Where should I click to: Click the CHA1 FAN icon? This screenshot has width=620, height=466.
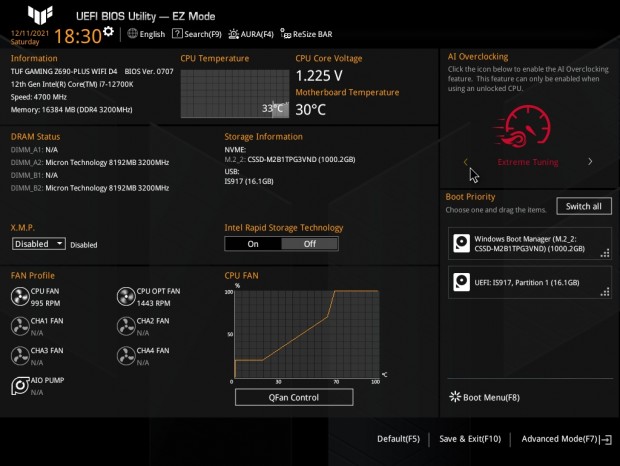pos(20,326)
